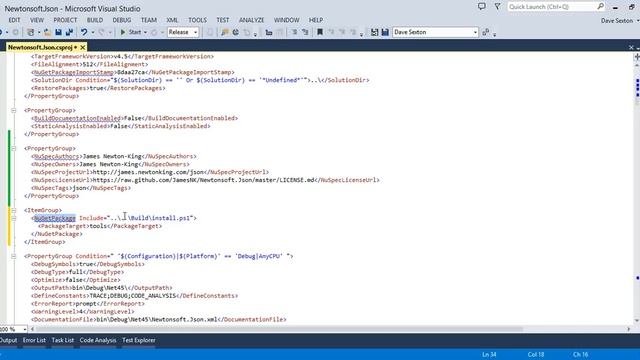Click the Save file toolbar icon

[58, 32]
